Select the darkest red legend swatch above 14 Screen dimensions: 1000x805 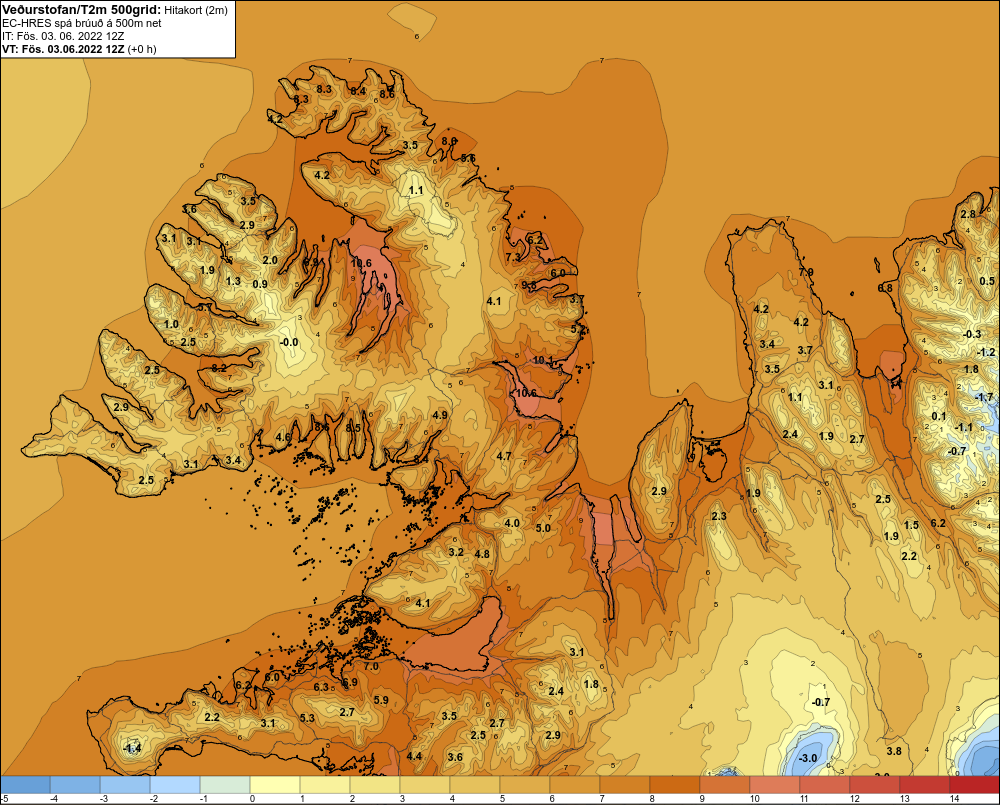(x=974, y=785)
